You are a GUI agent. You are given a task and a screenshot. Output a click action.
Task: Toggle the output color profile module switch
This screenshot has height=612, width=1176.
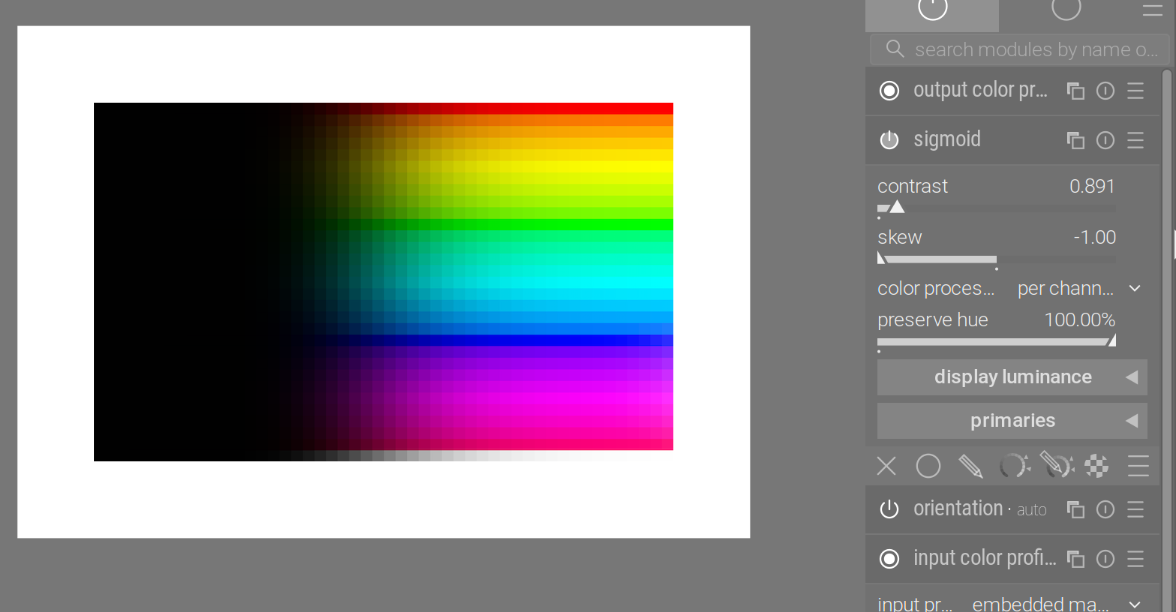pos(889,91)
